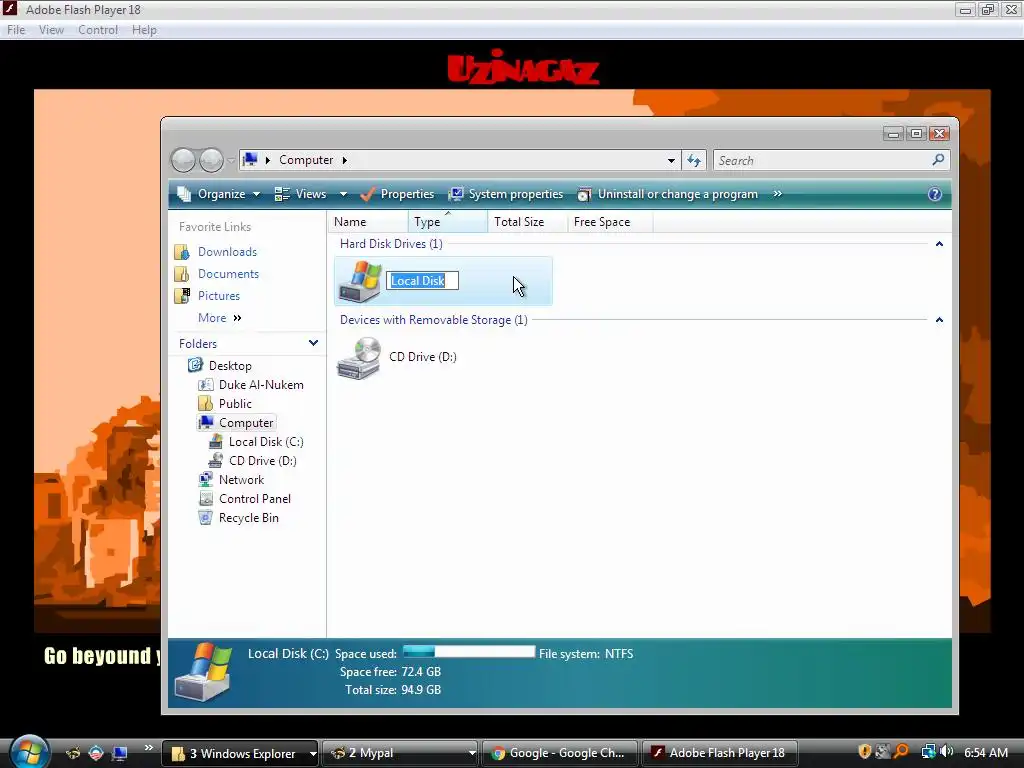Switch to the Google Chrome taskbar window
Viewport: 1024px width, 768px height.
coord(560,753)
